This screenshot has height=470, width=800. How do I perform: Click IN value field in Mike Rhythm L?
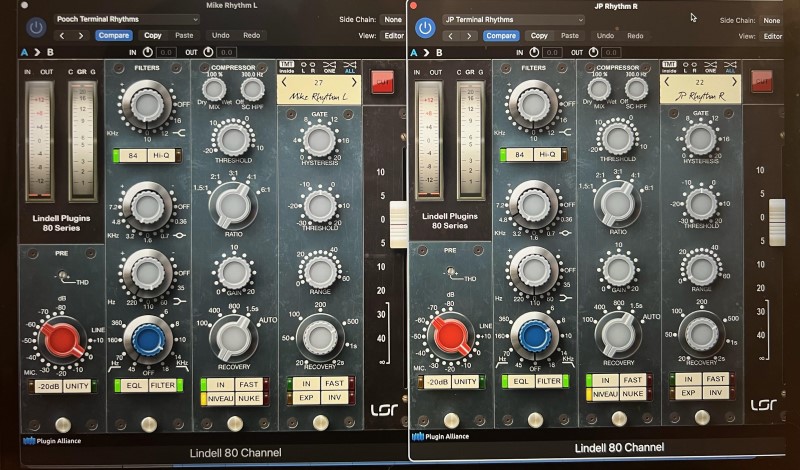166,52
